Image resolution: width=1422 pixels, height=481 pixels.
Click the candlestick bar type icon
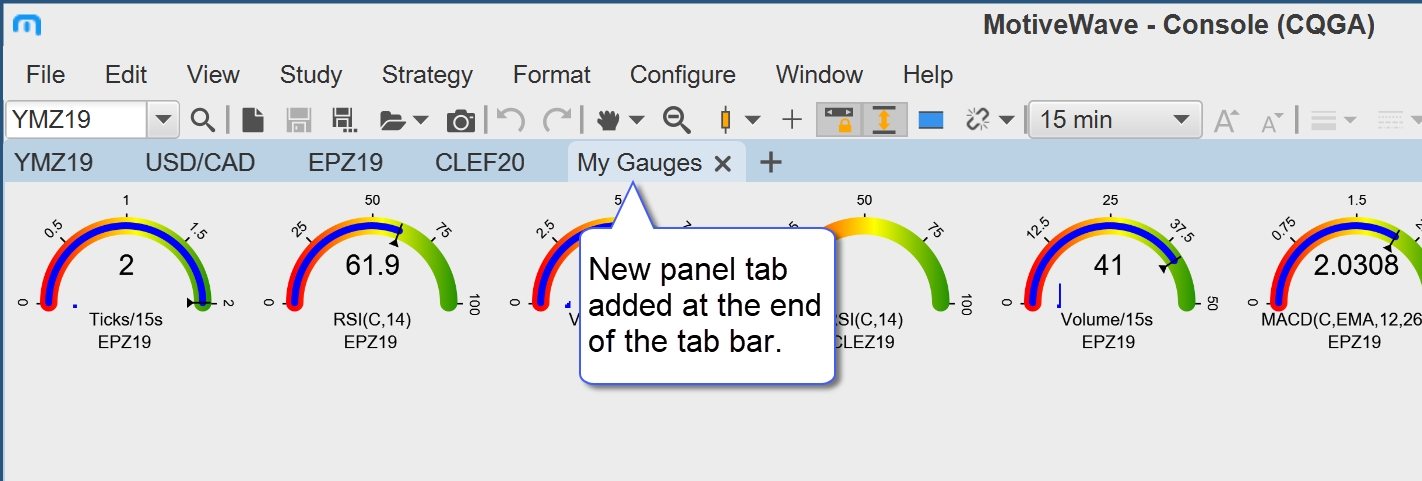pos(727,120)
